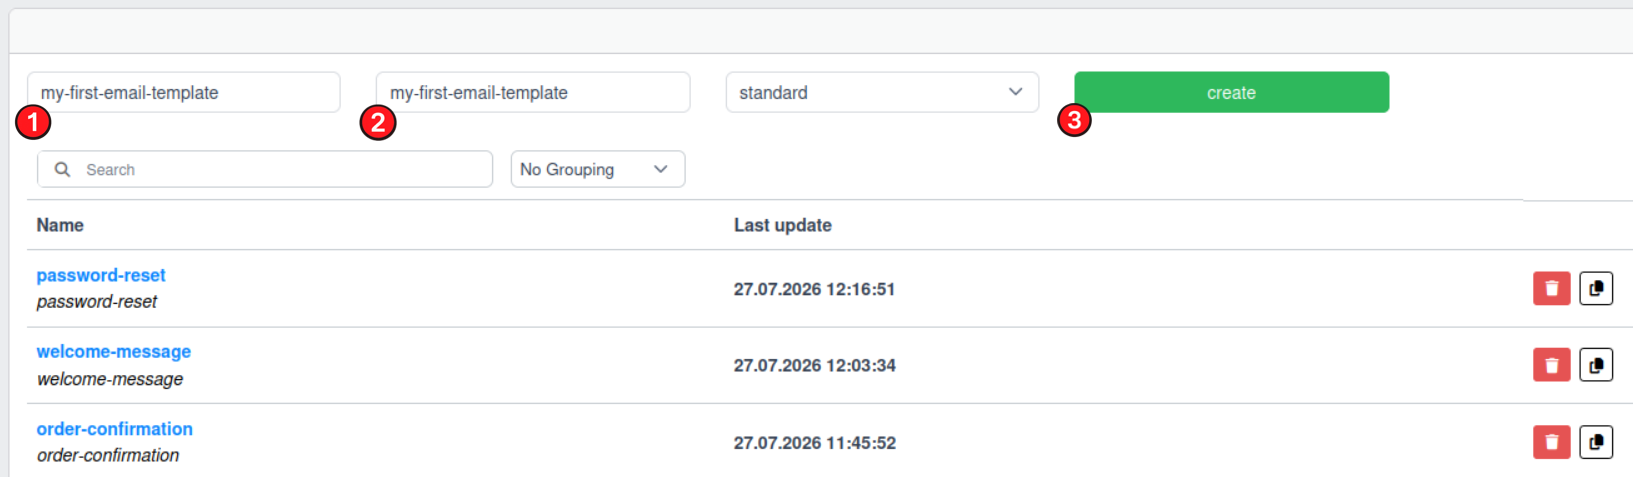This screenshot has width=1633, height=477.
Task: Expand the No Grouping dropdown
Action: (598, 169)
